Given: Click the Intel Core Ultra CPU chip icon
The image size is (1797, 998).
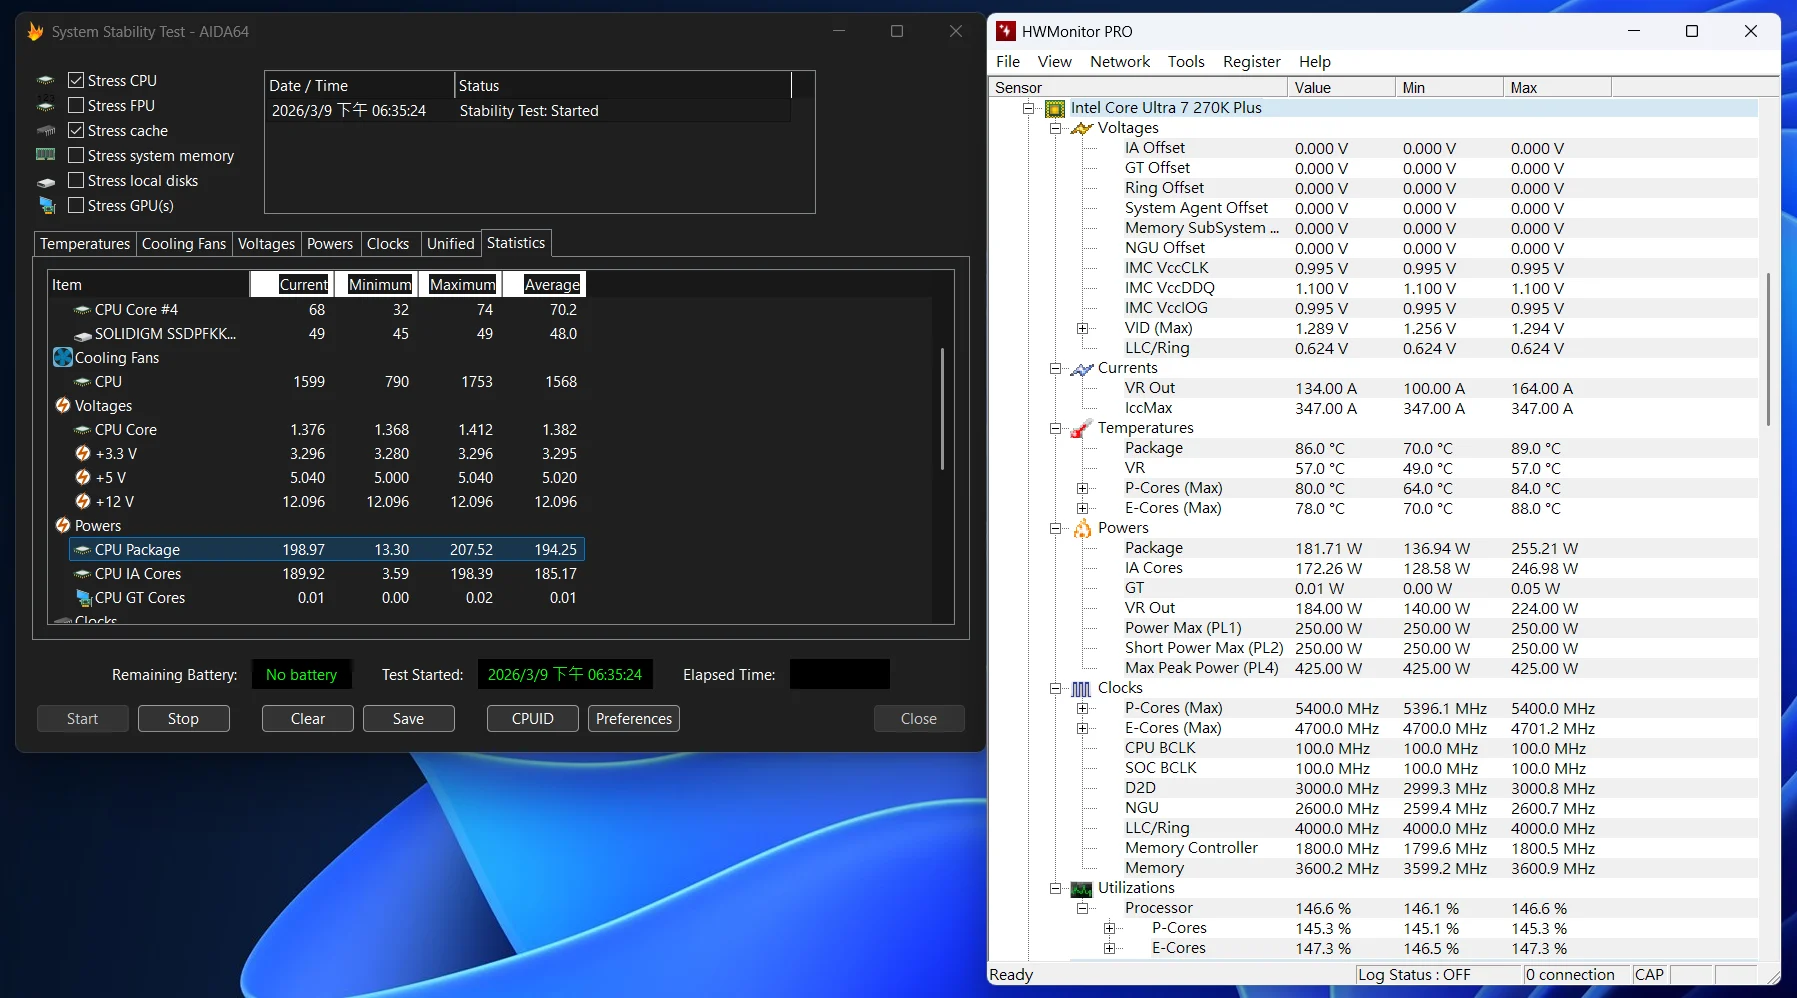Looking at the screenshot, I should pyautogui.click(x=1055, y=108).
